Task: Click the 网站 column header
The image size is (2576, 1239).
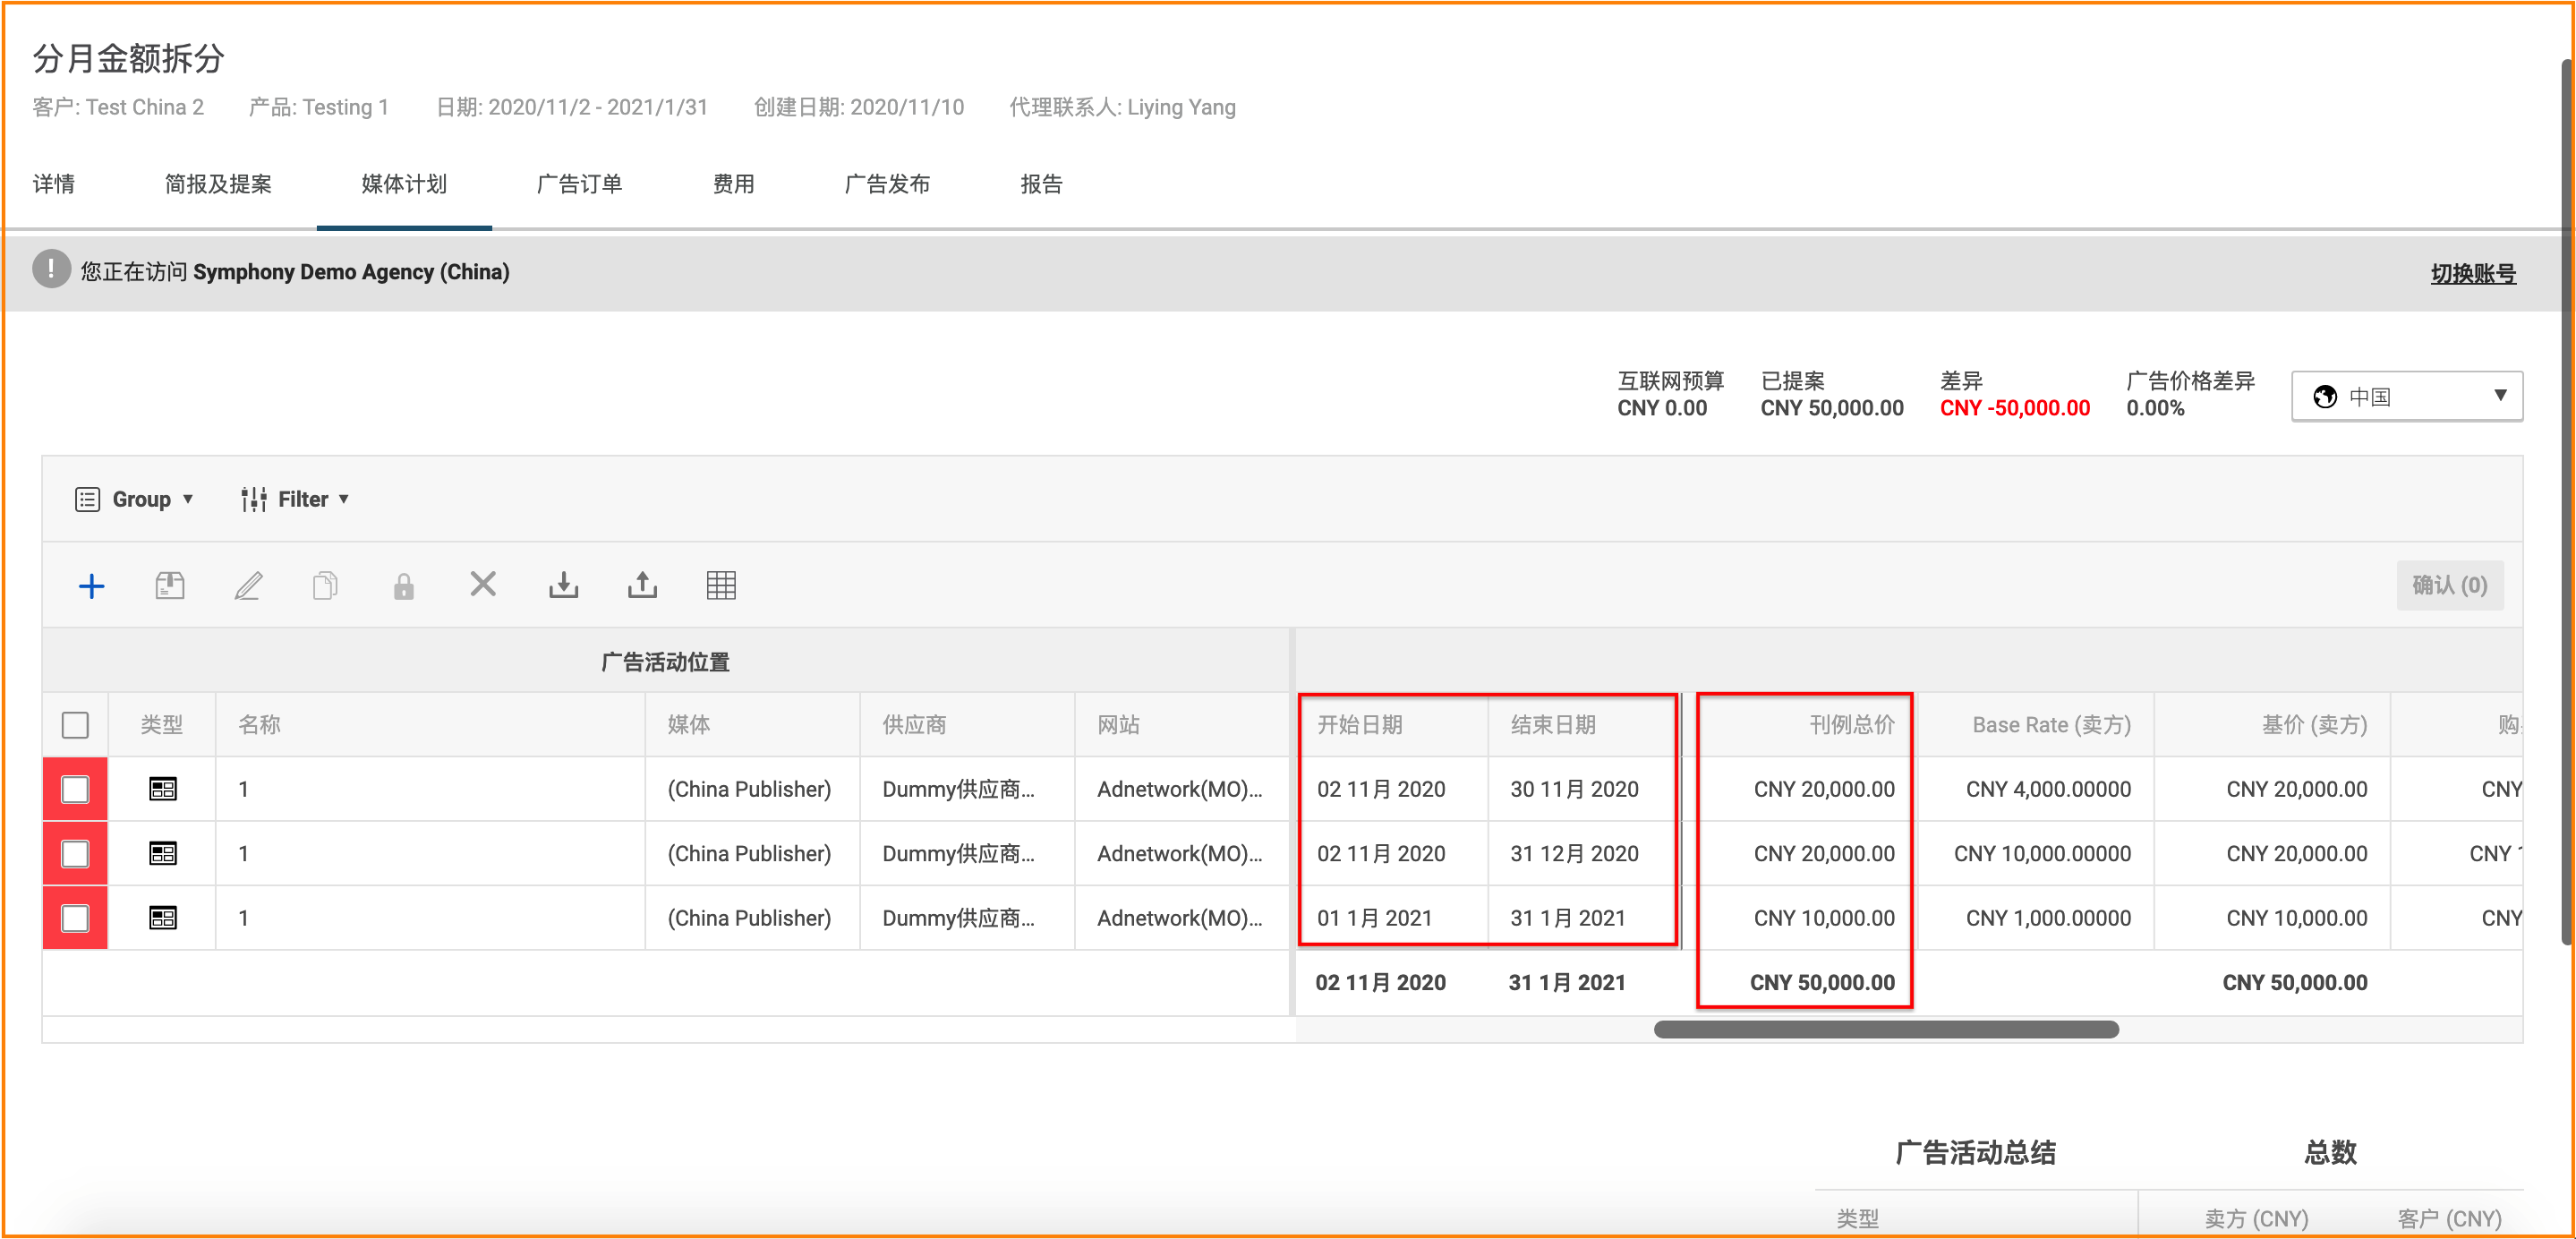Action: [1183, 725]
